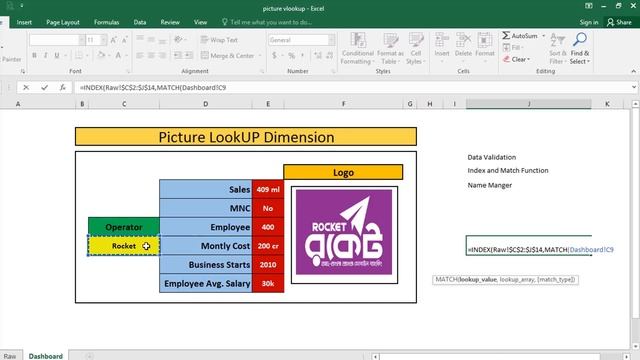Click the AutoSum sigma icon
Viewport: 640px width, 360px height.
[x=506, y=36]
